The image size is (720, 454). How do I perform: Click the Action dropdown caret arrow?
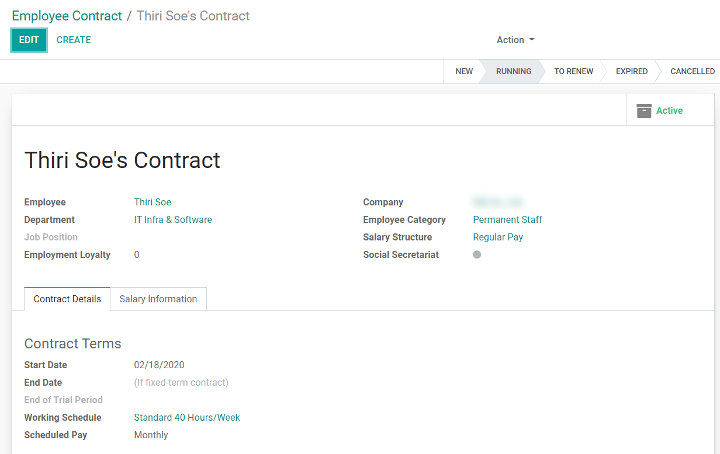[532, 39]
